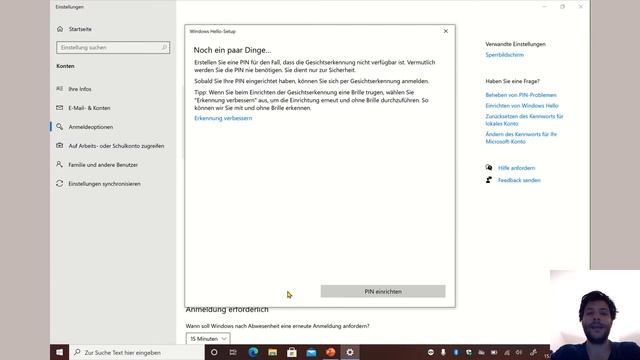Open the Erkennung verbessern link
Viewport: 640px width, 360px height.
pos(223,118)
